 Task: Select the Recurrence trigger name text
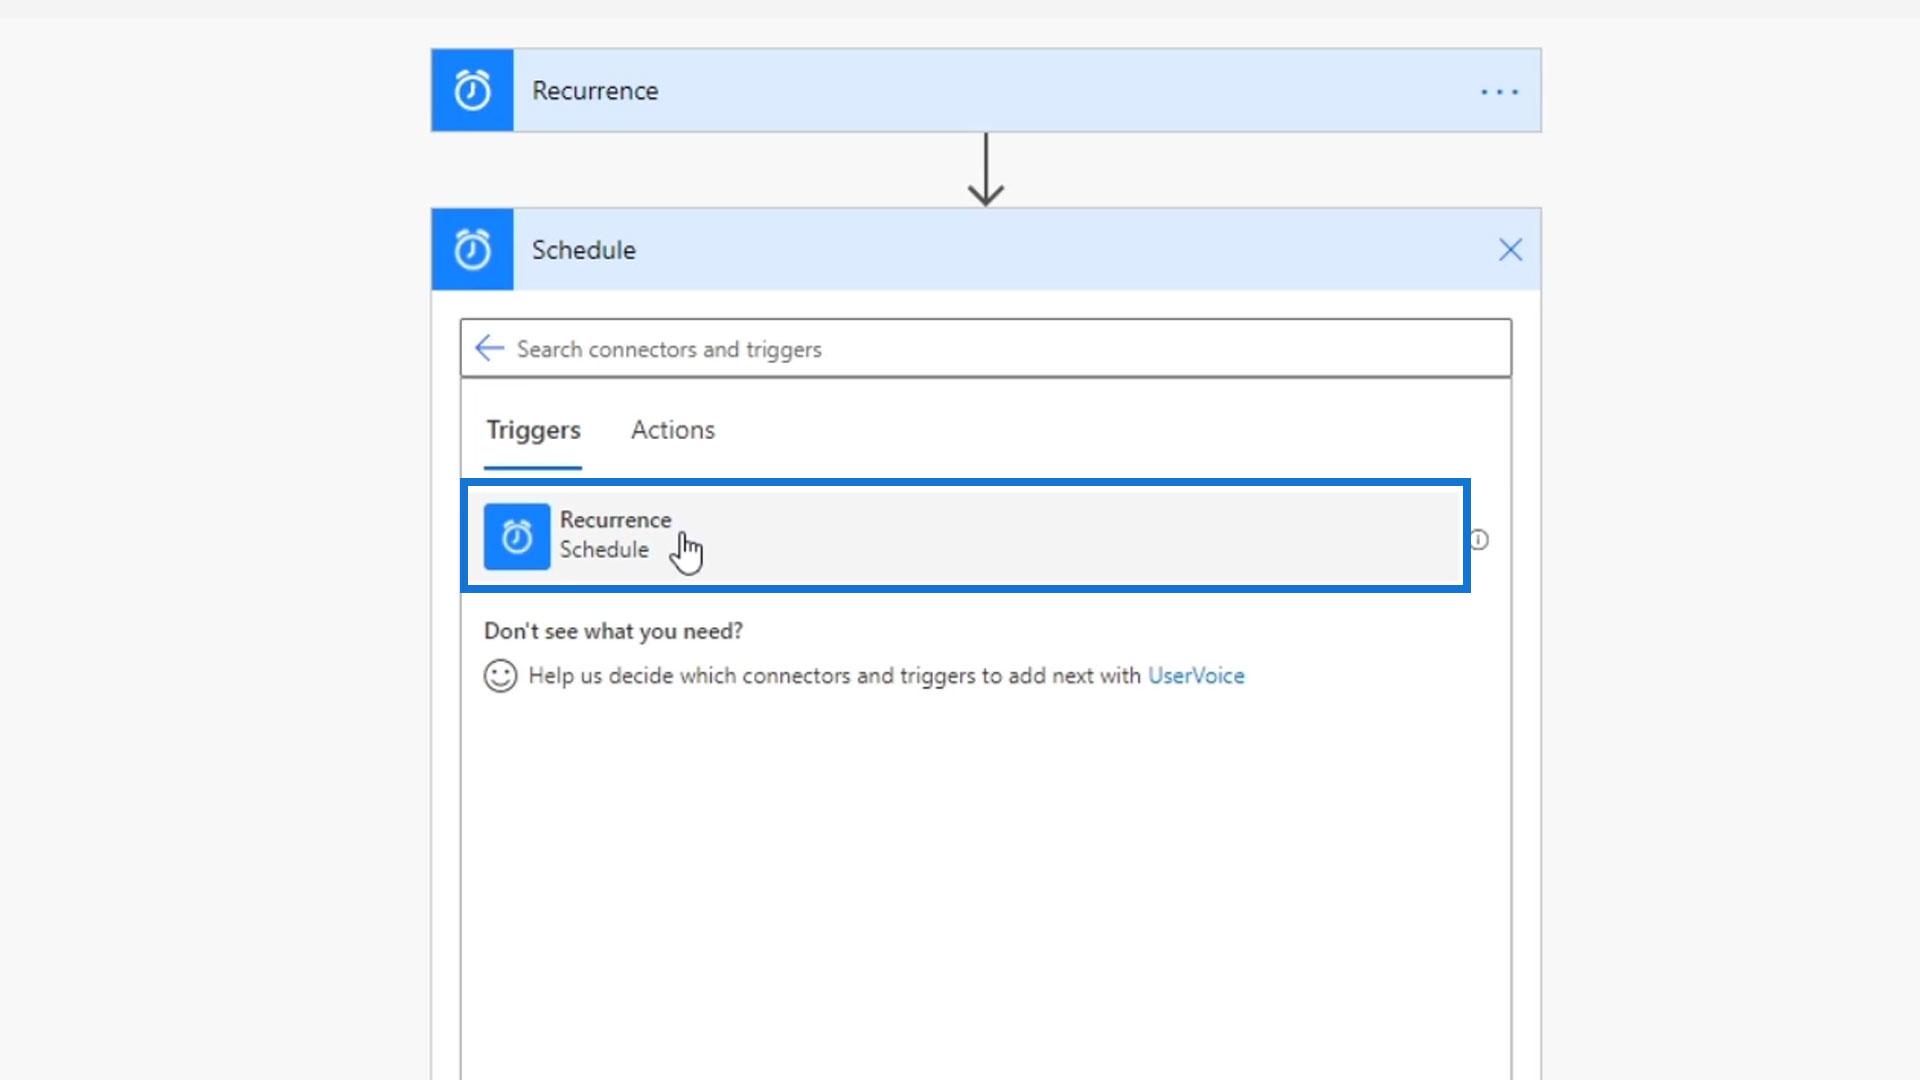tap(615, 520)
